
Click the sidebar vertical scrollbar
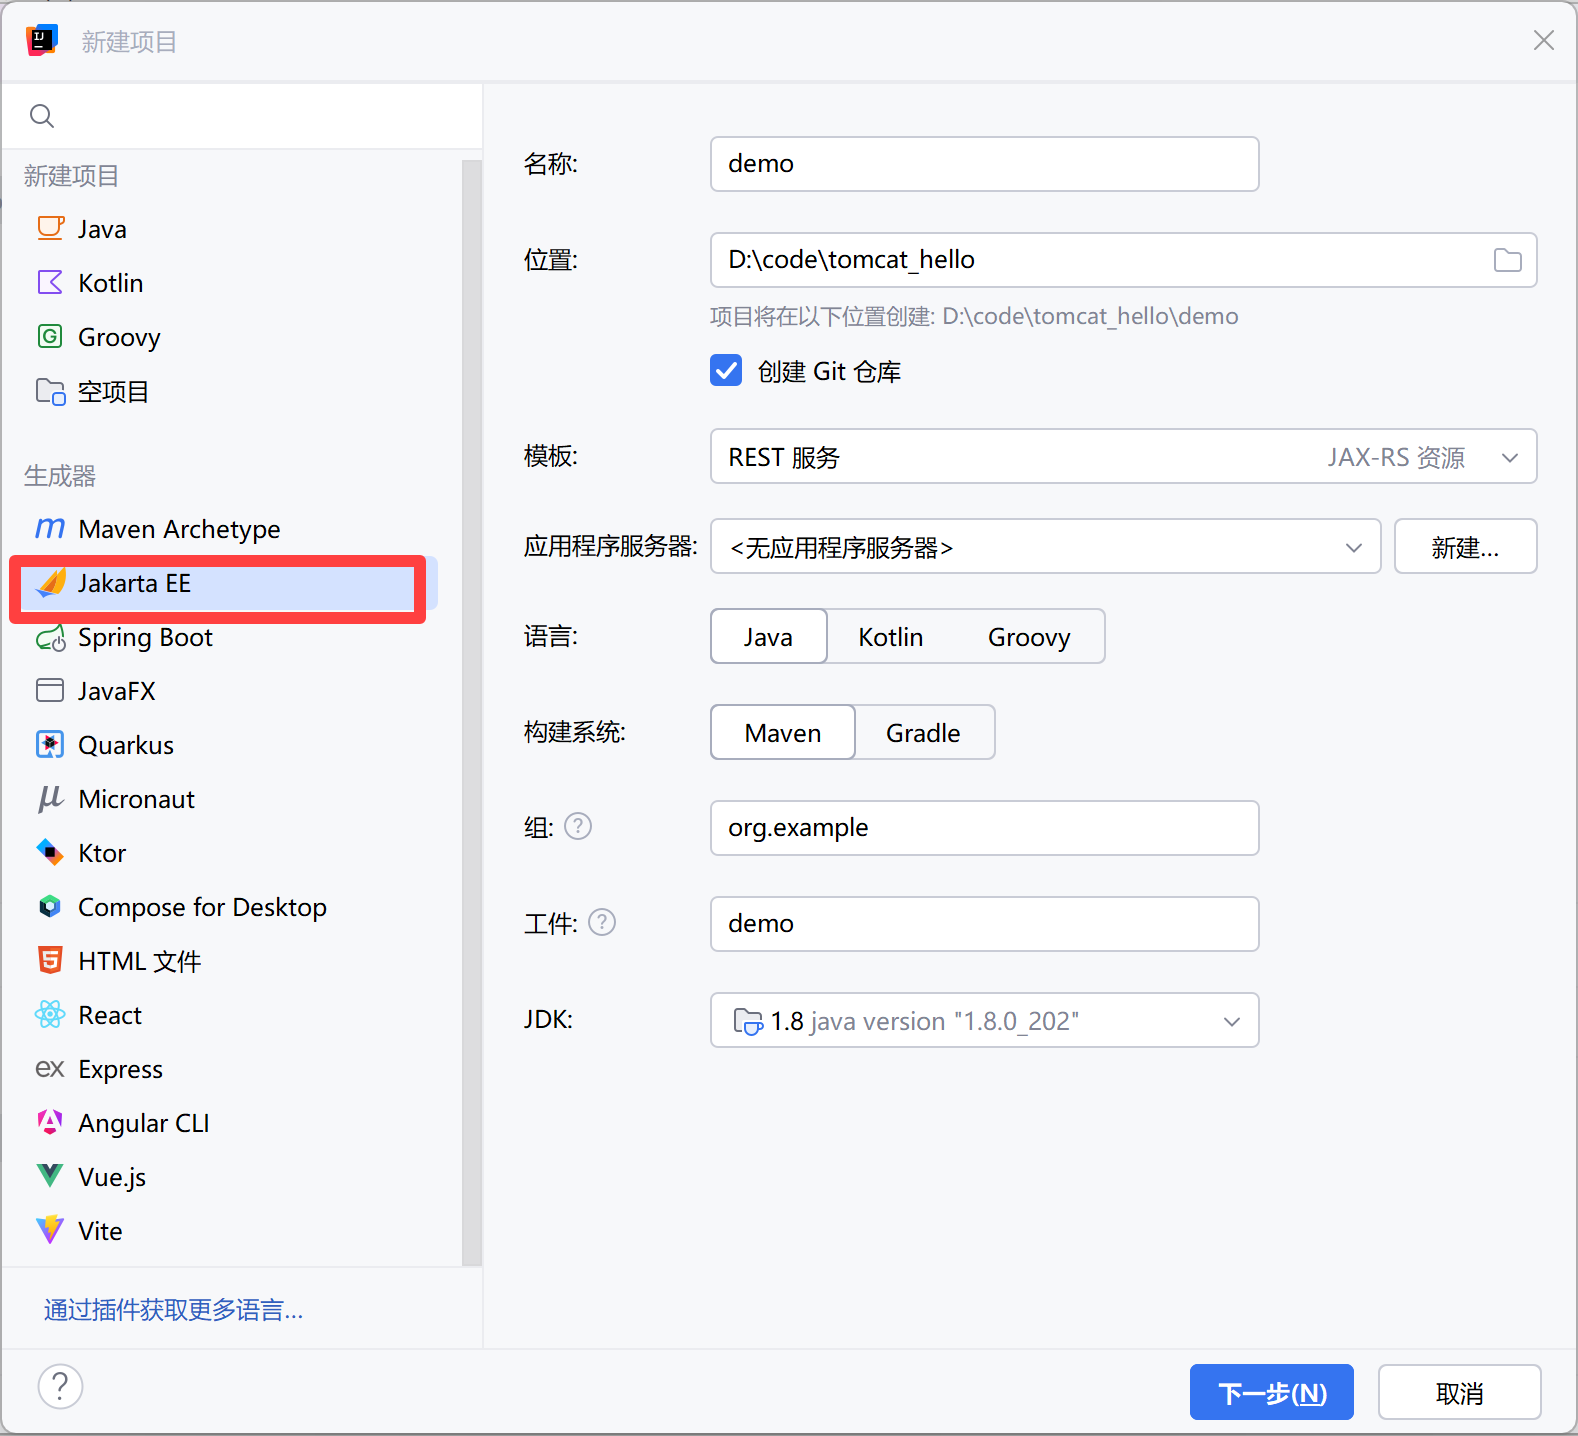pos(471,712)
